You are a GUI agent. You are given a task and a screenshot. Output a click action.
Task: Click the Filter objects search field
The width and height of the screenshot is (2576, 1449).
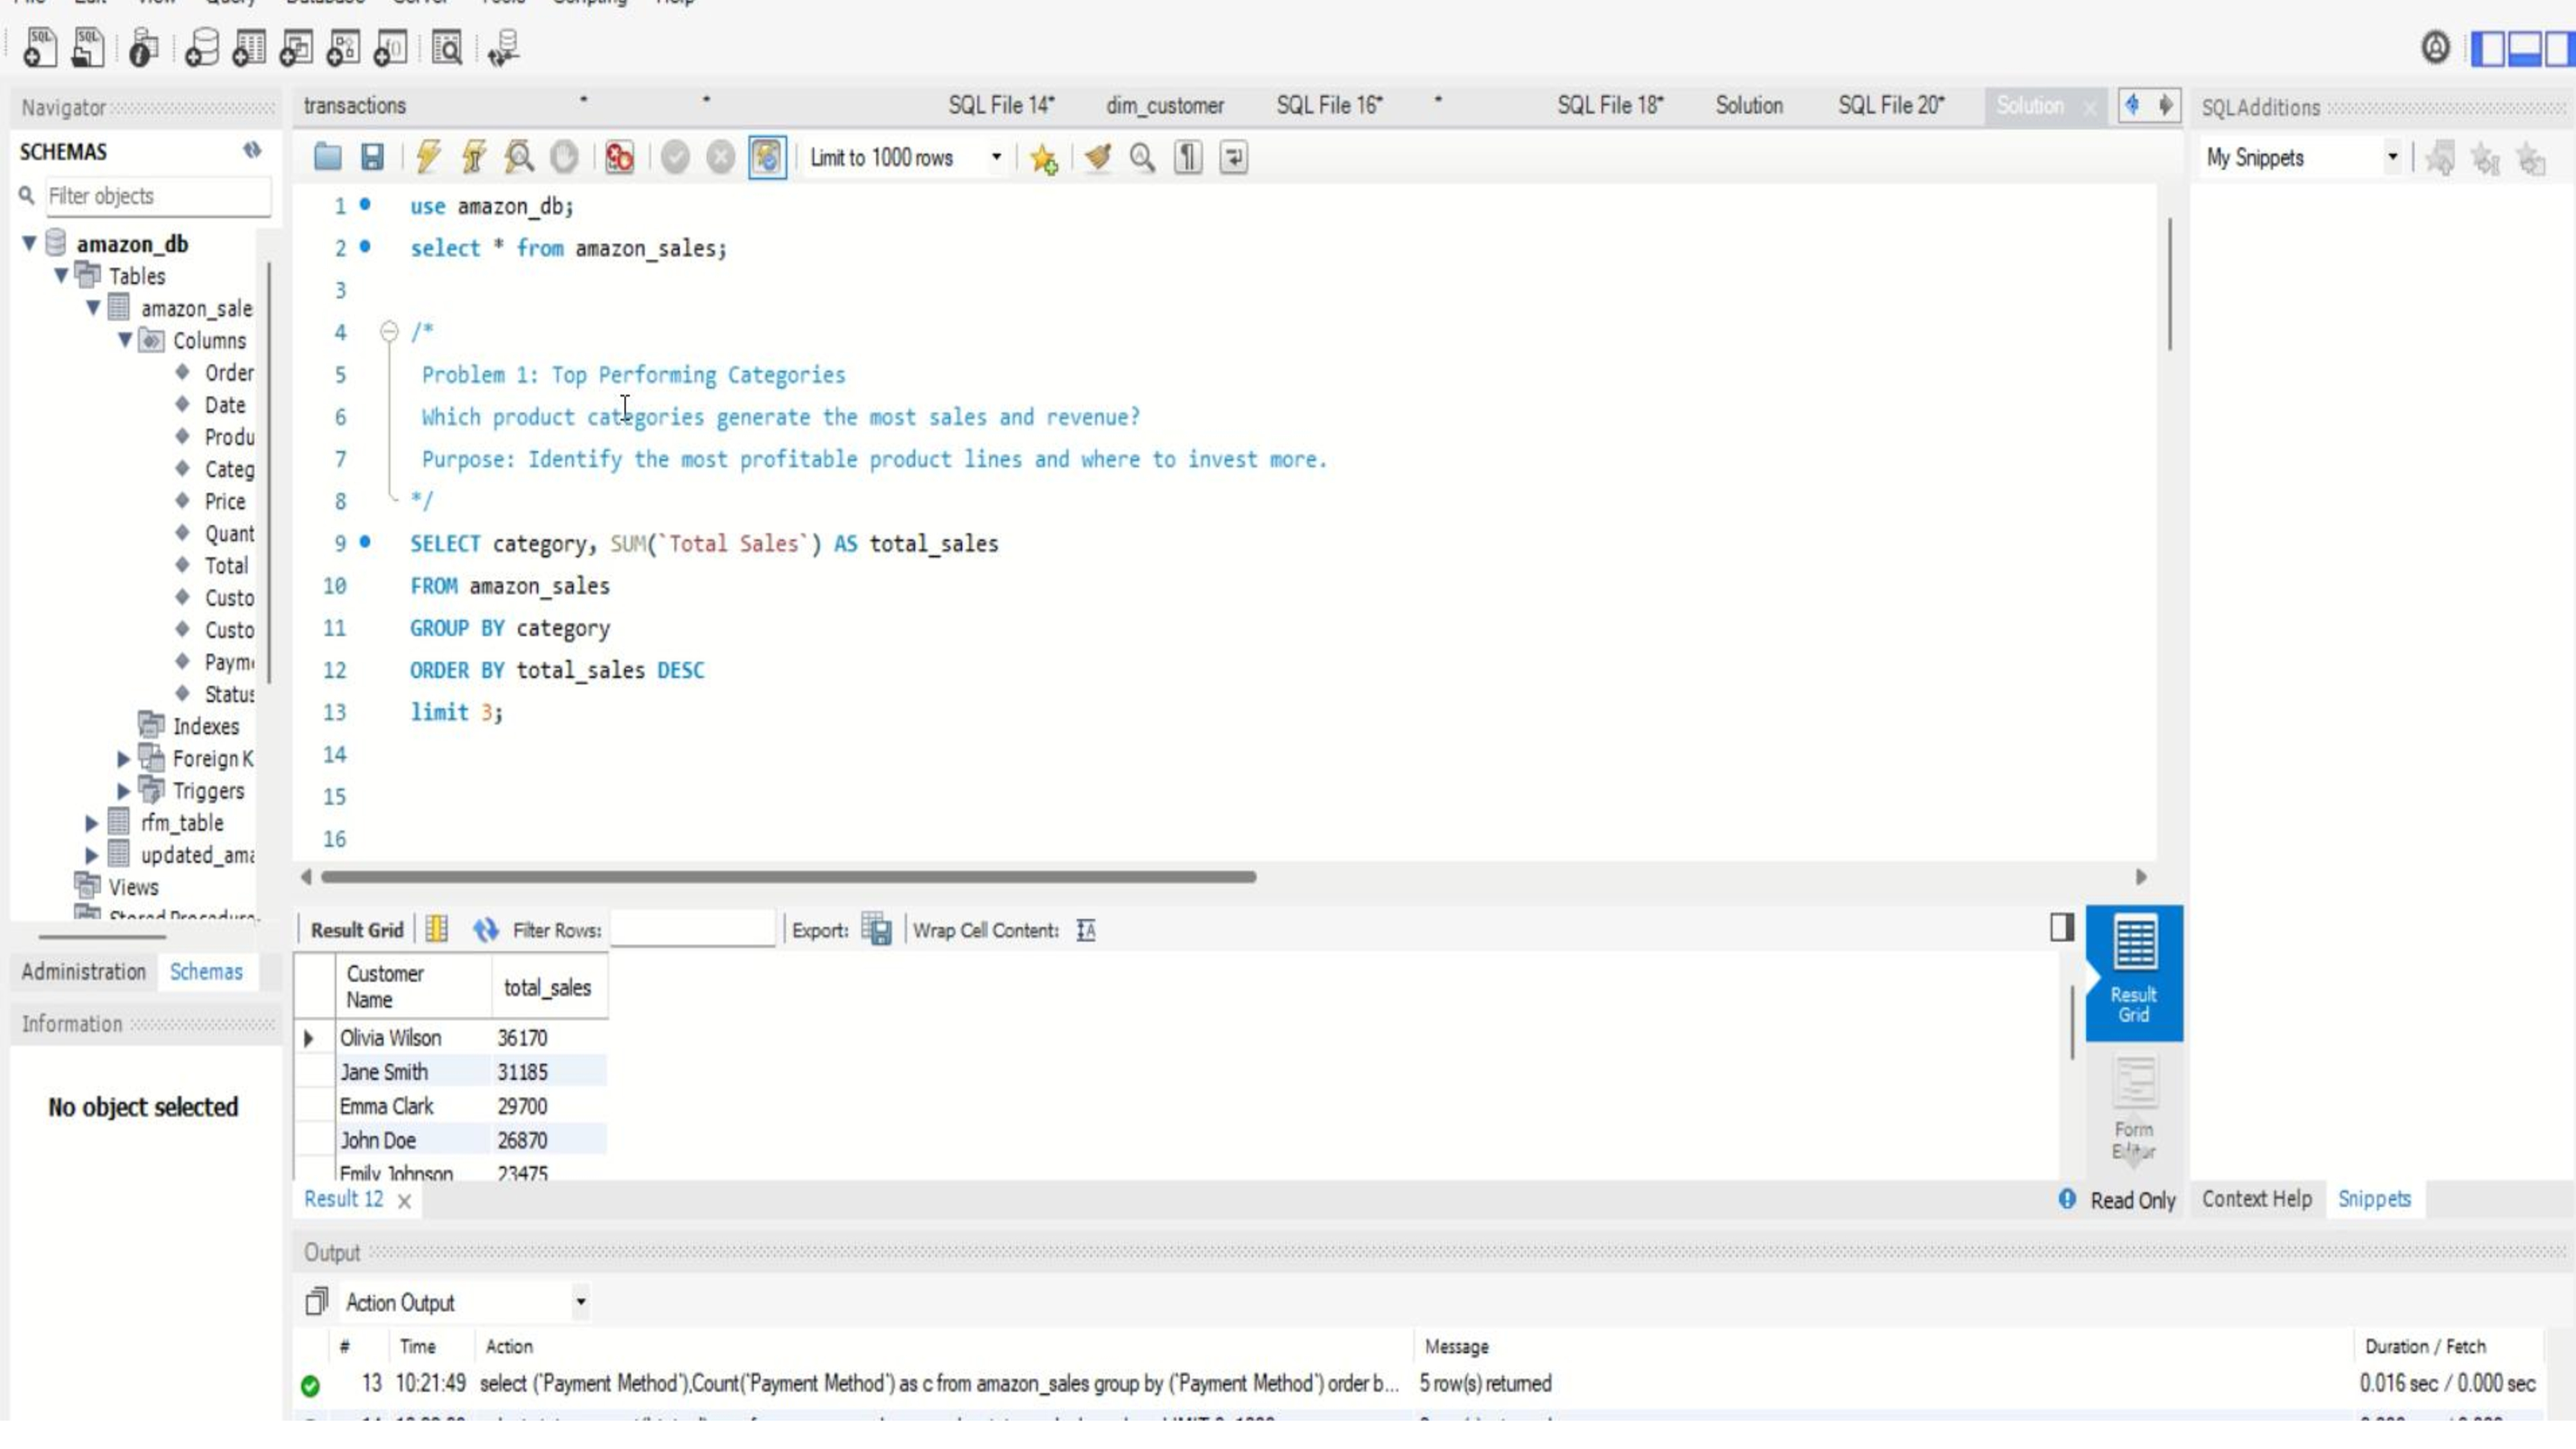pyautogui.click(x=157, y=196)
